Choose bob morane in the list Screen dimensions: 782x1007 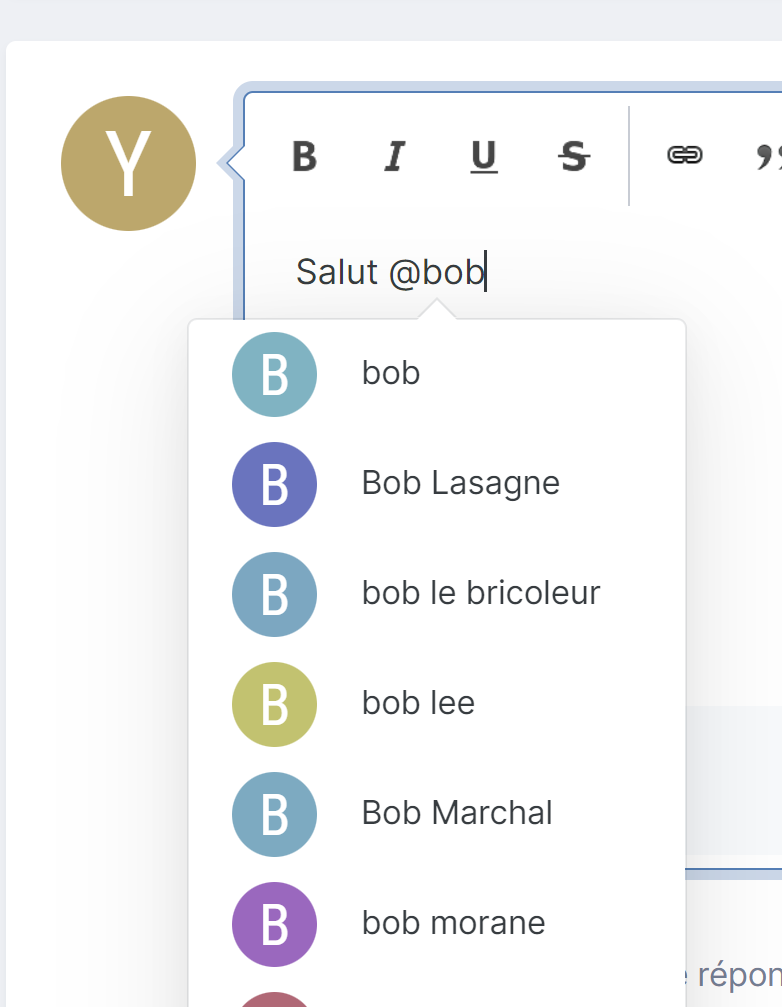(x=437, y=924)
